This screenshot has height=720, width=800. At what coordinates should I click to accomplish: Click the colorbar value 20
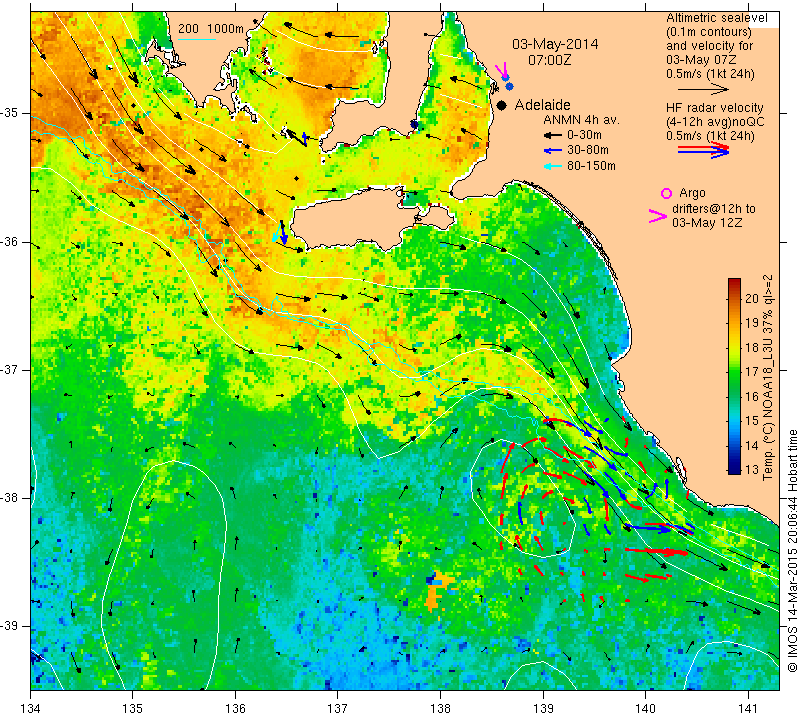[x=752, y=299]
